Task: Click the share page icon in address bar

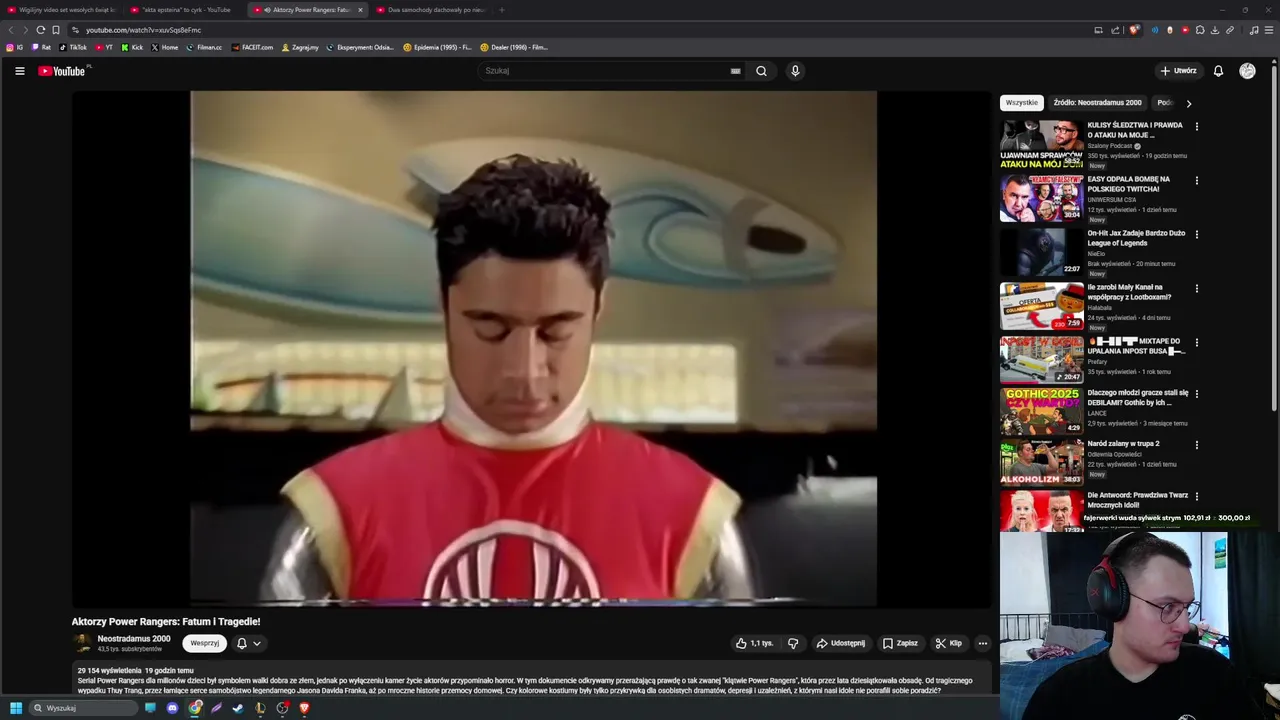Action: (1115, 30)
